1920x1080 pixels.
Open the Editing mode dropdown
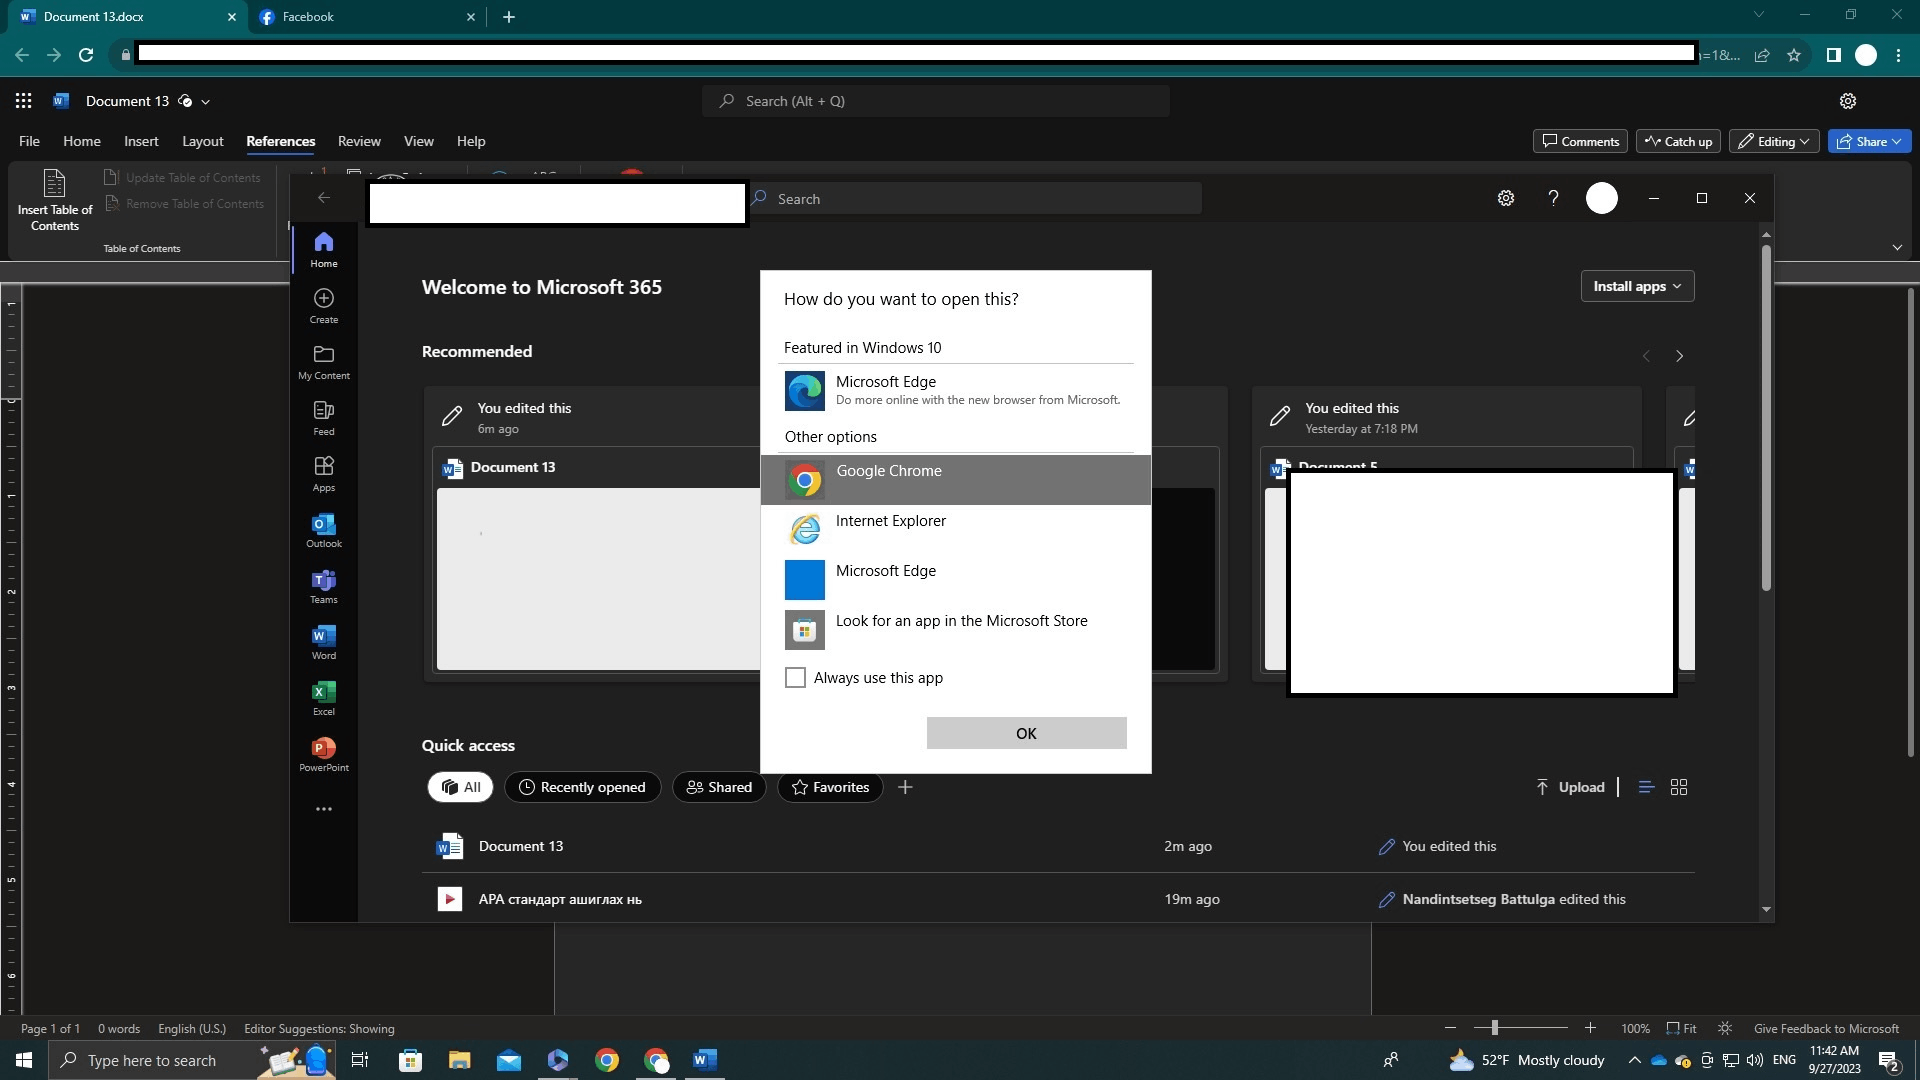[1775, 141]
